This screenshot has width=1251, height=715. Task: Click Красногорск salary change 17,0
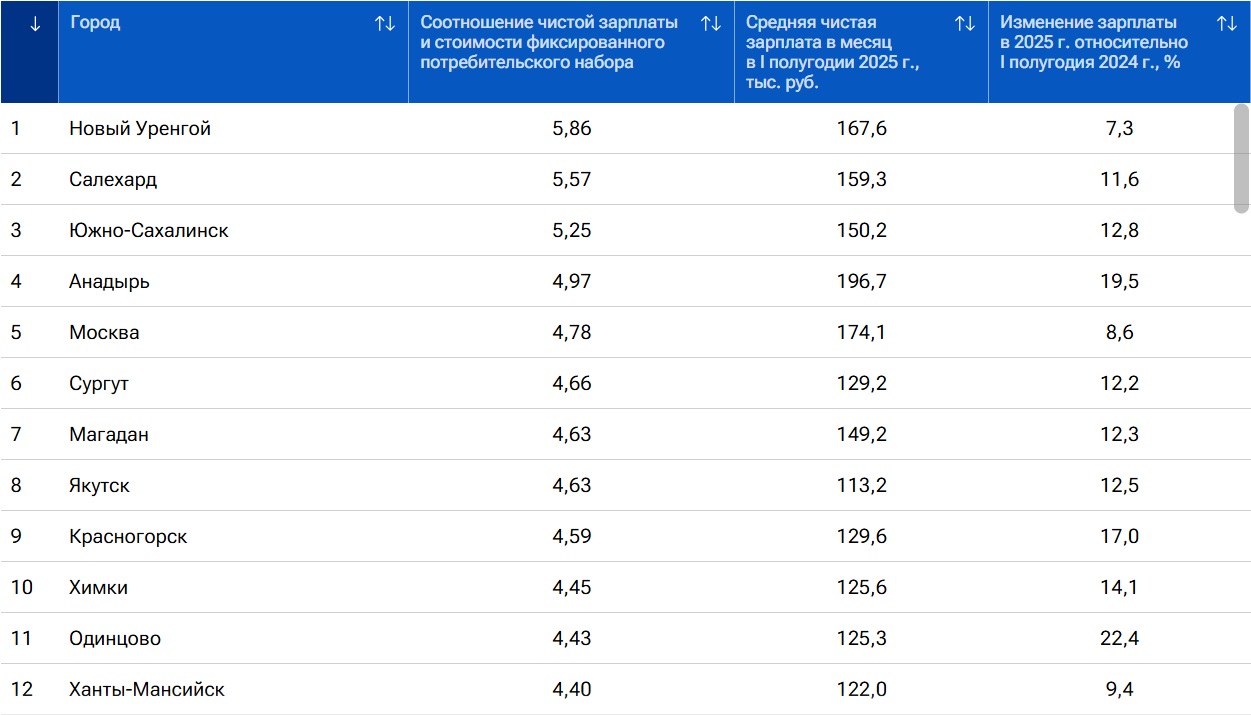click(1119, 537)
